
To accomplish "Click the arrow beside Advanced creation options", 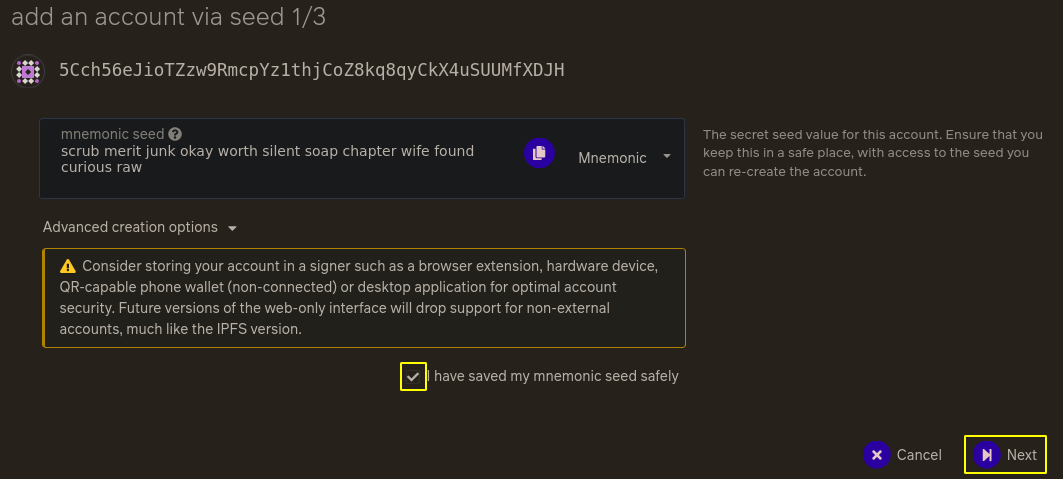I will pos(233,228).
